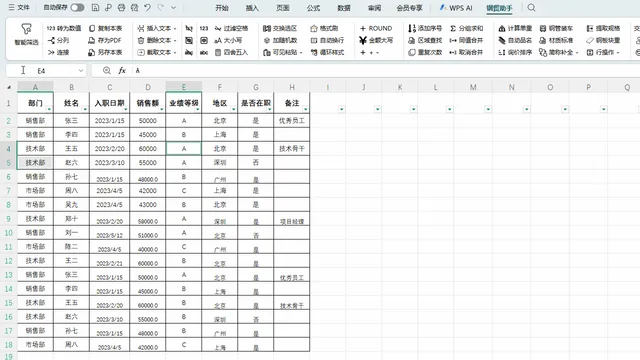
Task: Click 自动品名 auto product name tool
Action: (515, 40)
